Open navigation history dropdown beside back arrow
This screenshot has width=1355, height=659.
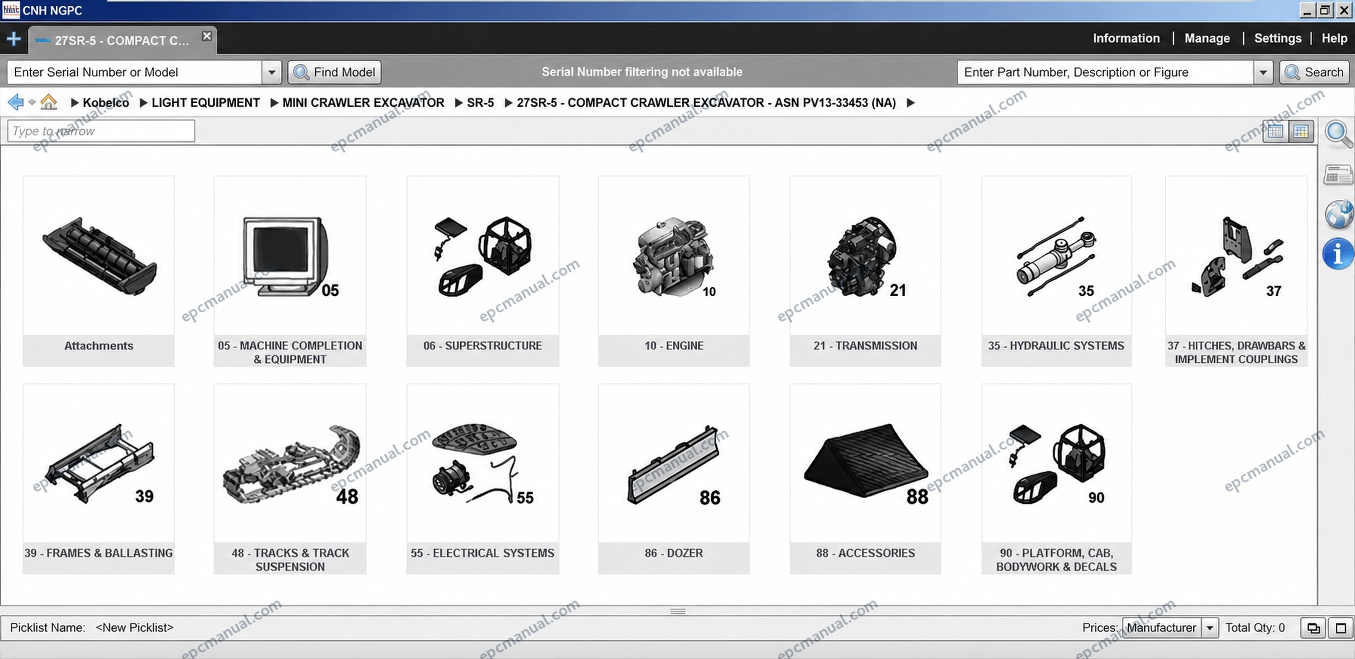tap(32, 102)
